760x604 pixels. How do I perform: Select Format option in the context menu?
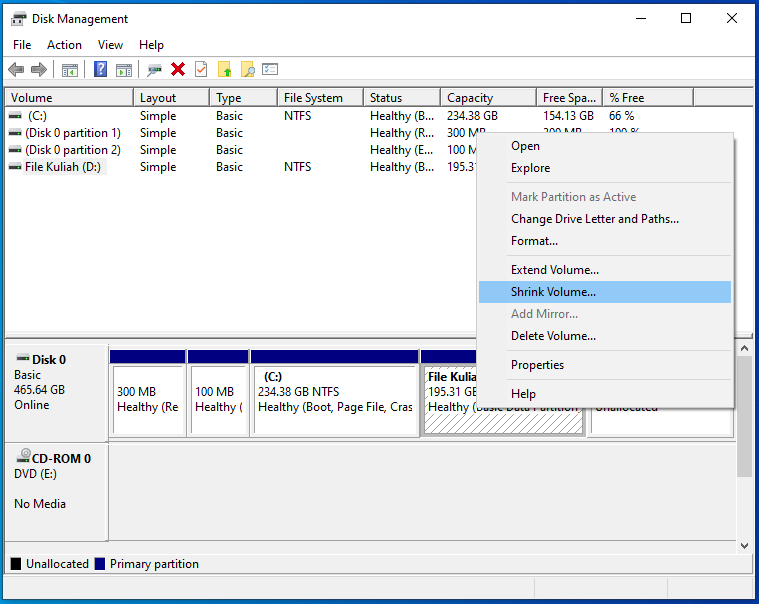[534, 241]
